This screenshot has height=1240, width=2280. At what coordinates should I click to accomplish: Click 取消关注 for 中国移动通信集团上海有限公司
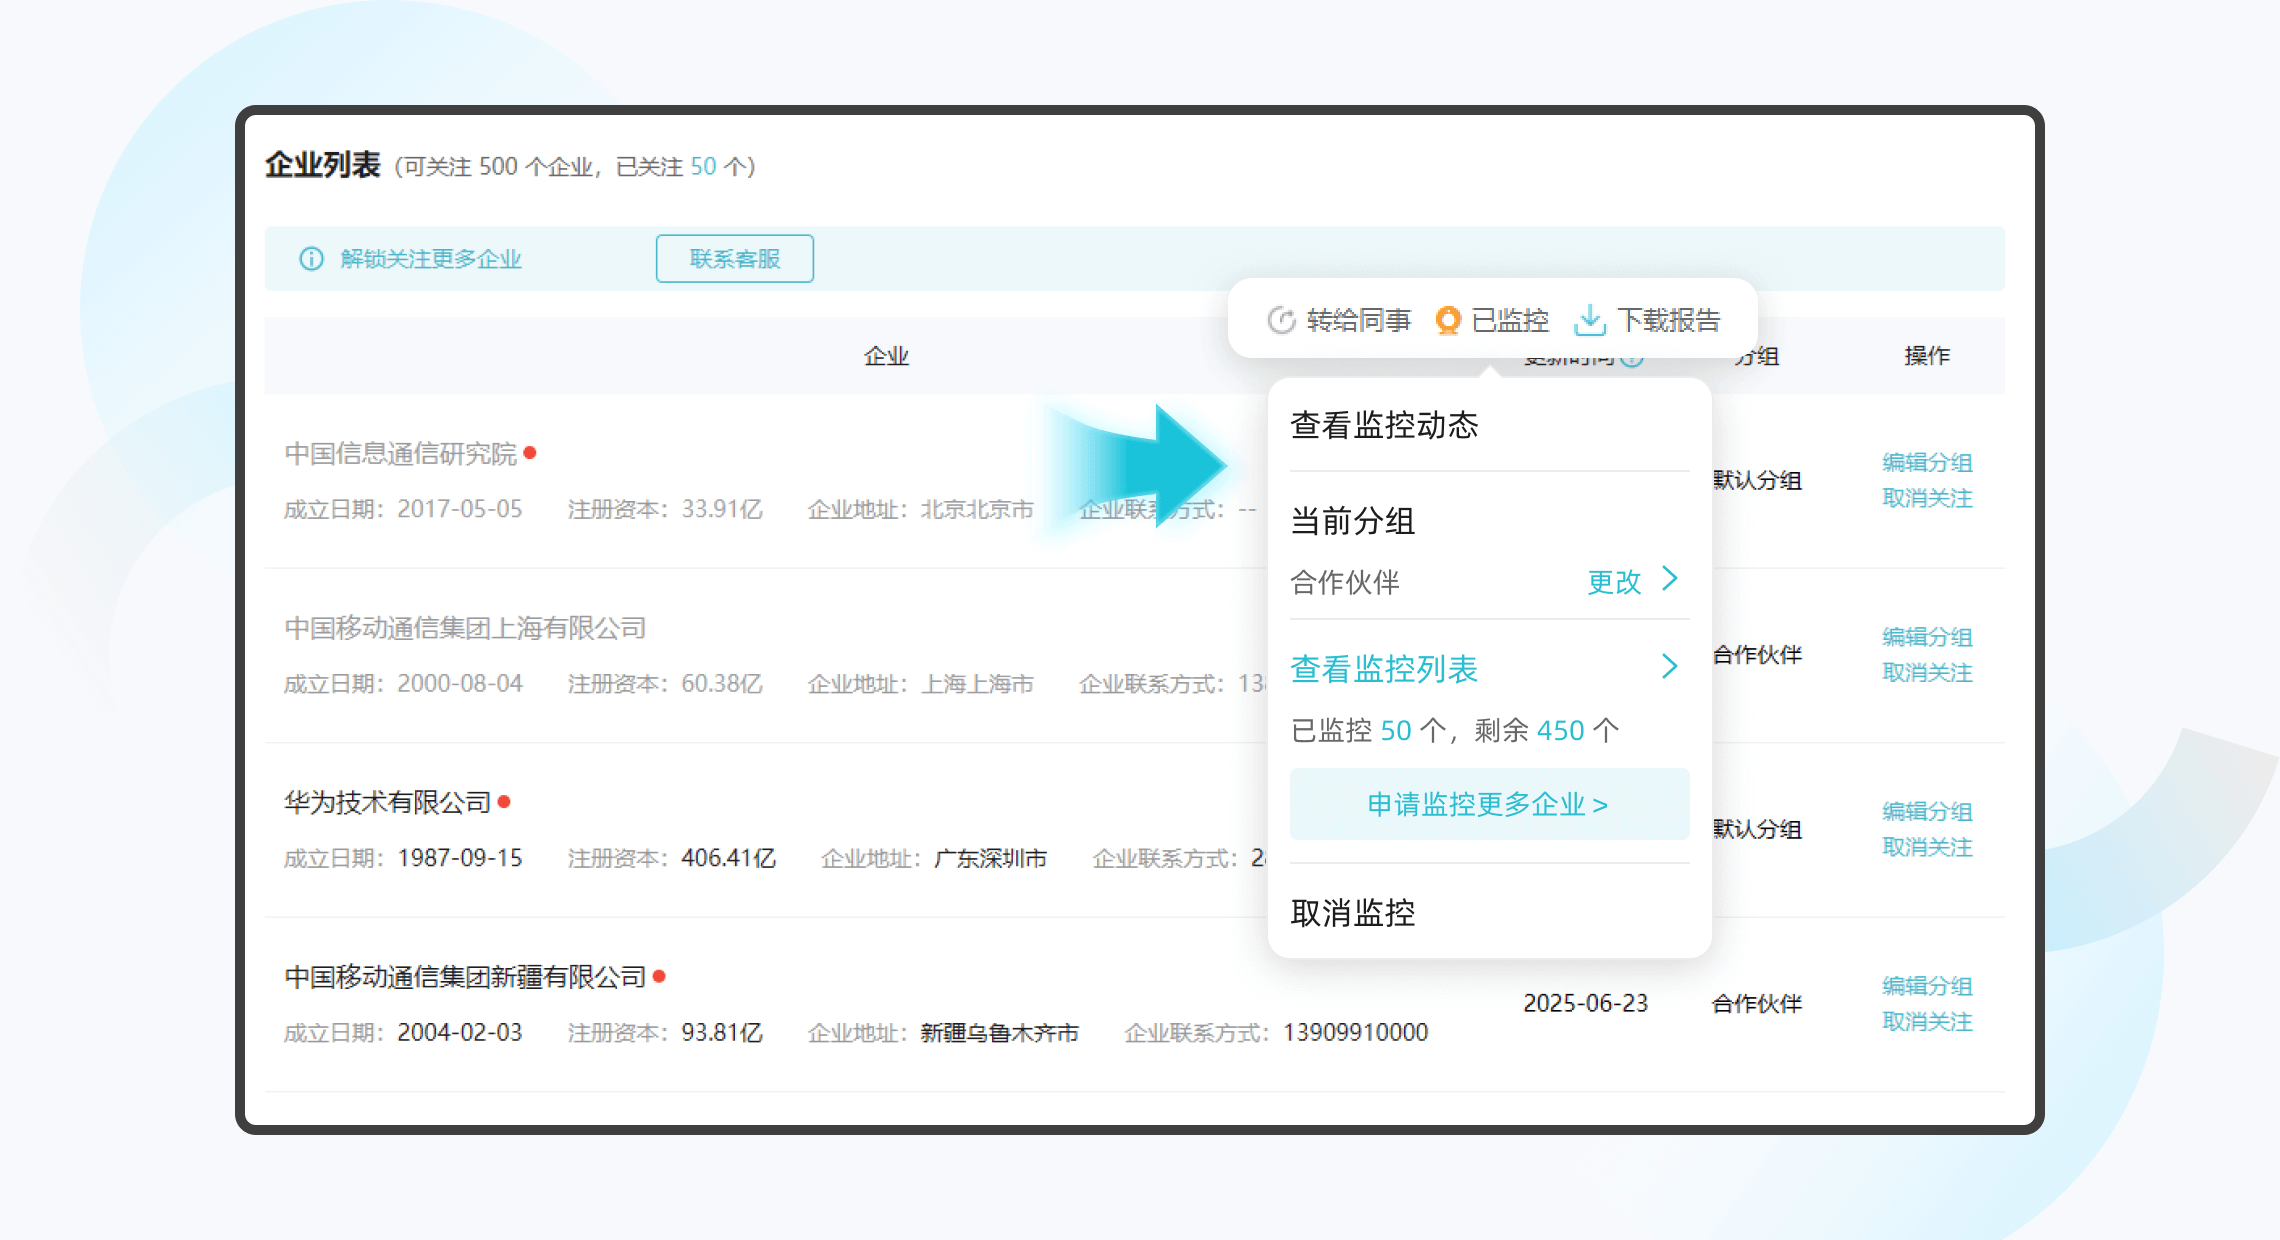(x=1927, y=673)
